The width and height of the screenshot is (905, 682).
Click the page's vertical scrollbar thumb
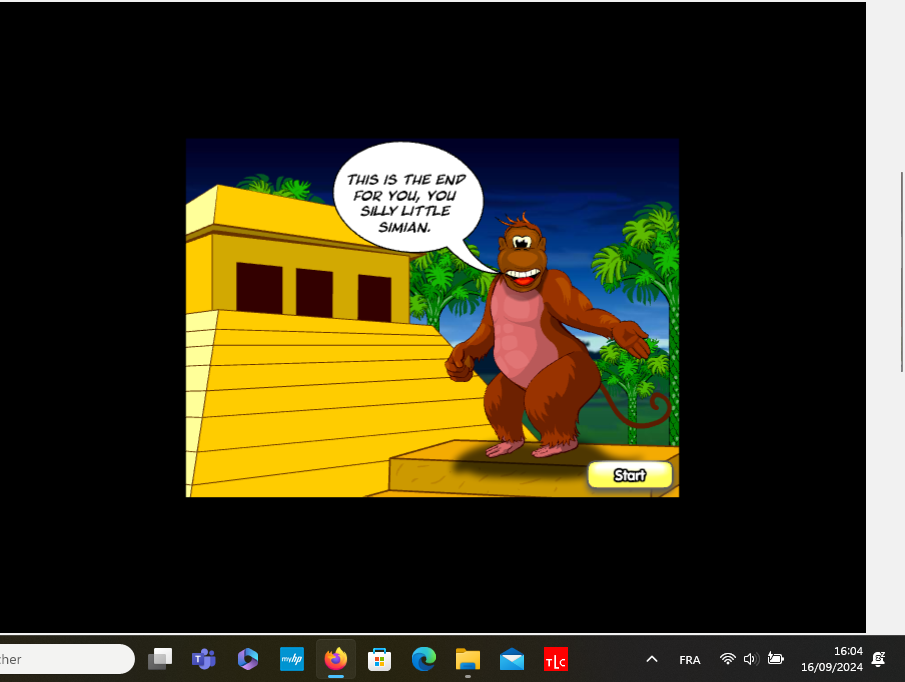[902, 271]
